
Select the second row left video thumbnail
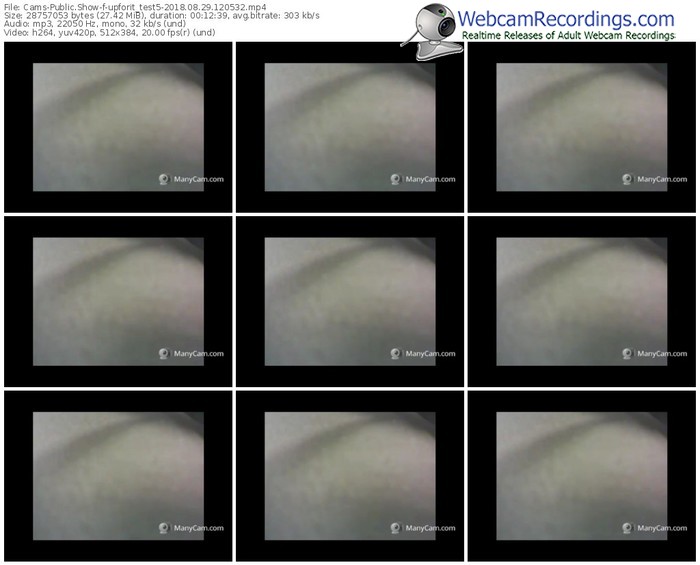coord(118,301)
